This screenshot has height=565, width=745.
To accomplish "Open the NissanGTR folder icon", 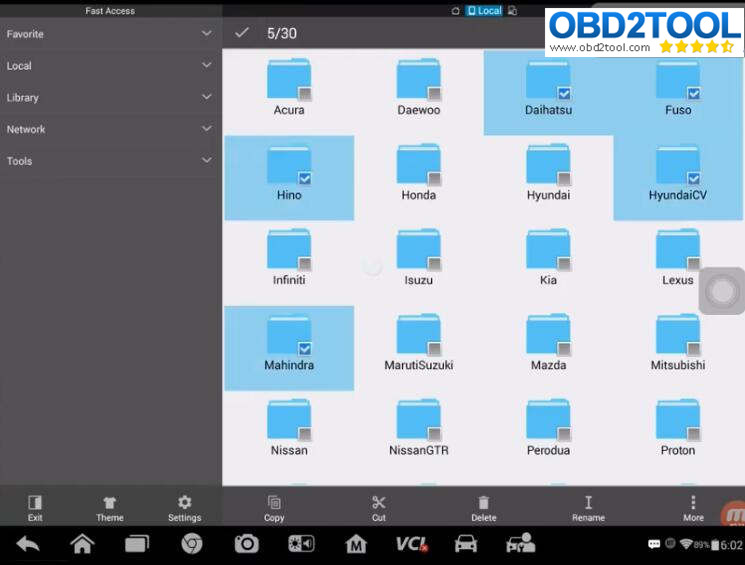I will pyautogui.click(x=419, y=420).
